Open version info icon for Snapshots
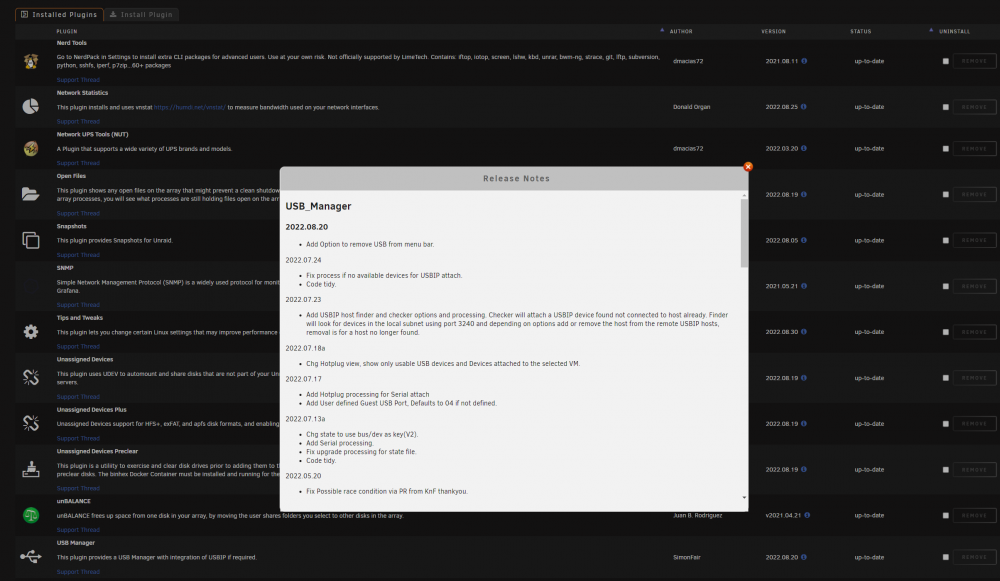This screenshot has height=581, width=1000. coord(804,240)
